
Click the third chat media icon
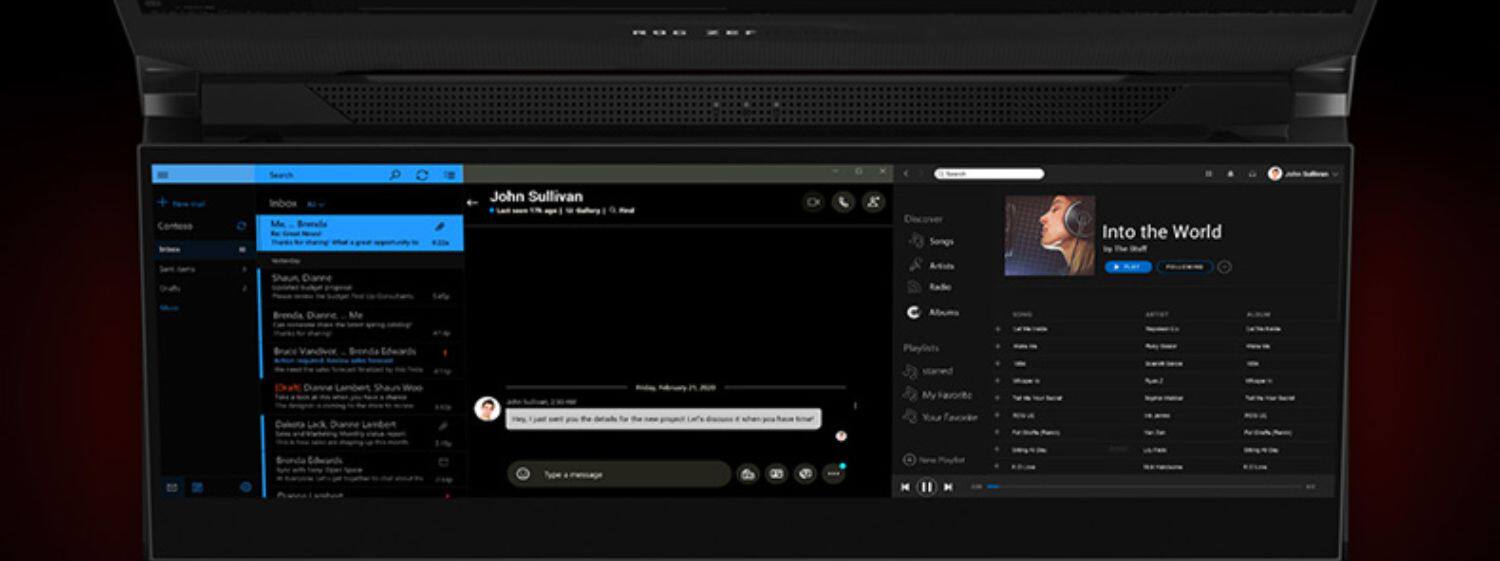[805, 474]
